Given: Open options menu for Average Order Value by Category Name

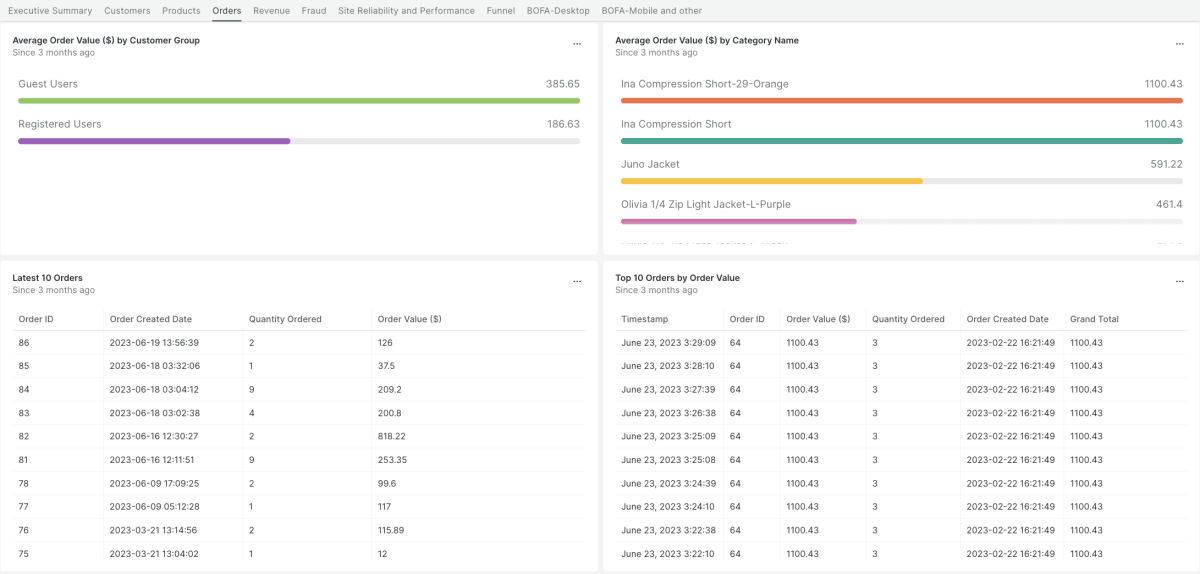Looking at the screenshot, I should [x=1180, y=44].
